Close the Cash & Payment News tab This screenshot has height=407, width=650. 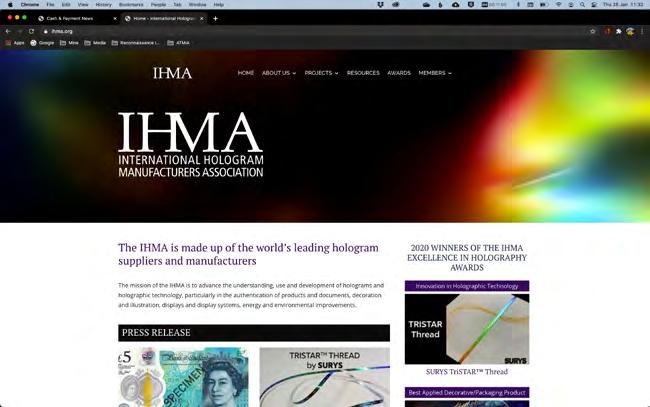[x=115, y=18]
